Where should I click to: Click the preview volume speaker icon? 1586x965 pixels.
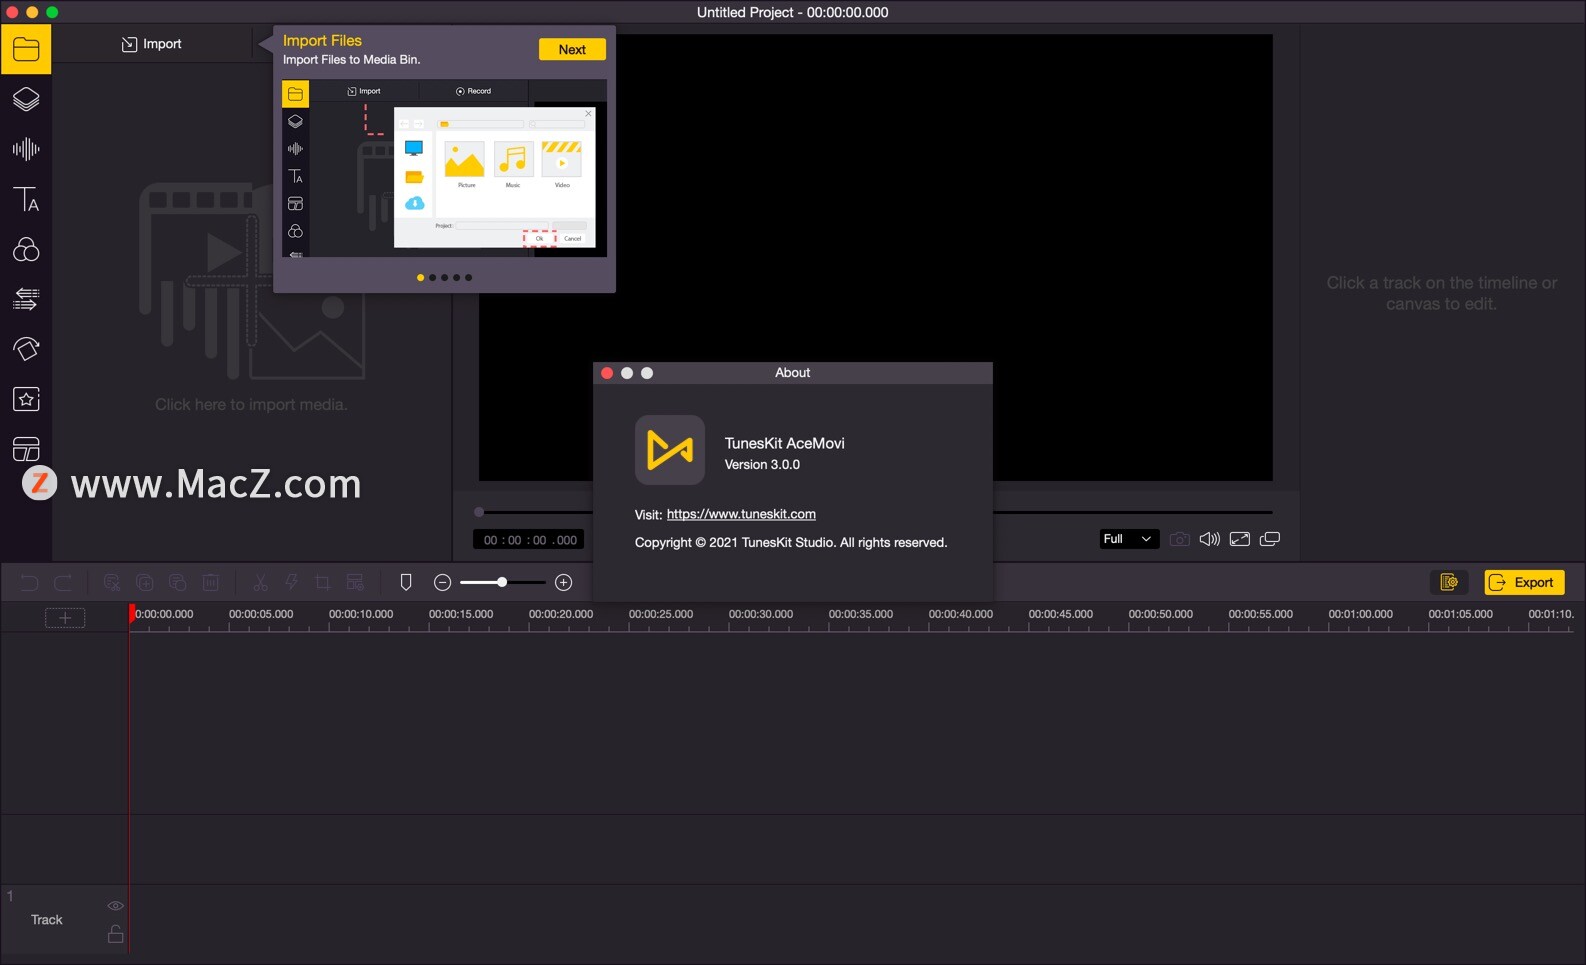click(1209, 539)
